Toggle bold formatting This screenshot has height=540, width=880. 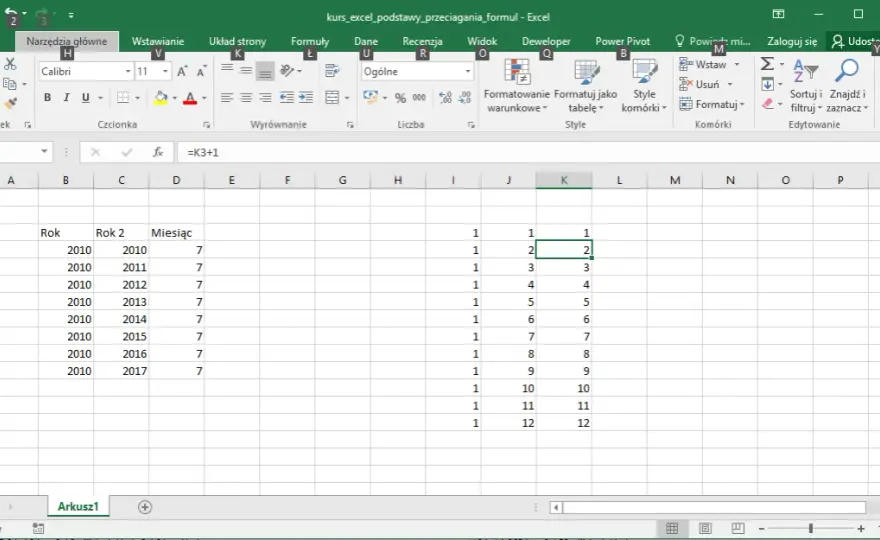pos(48,98)
